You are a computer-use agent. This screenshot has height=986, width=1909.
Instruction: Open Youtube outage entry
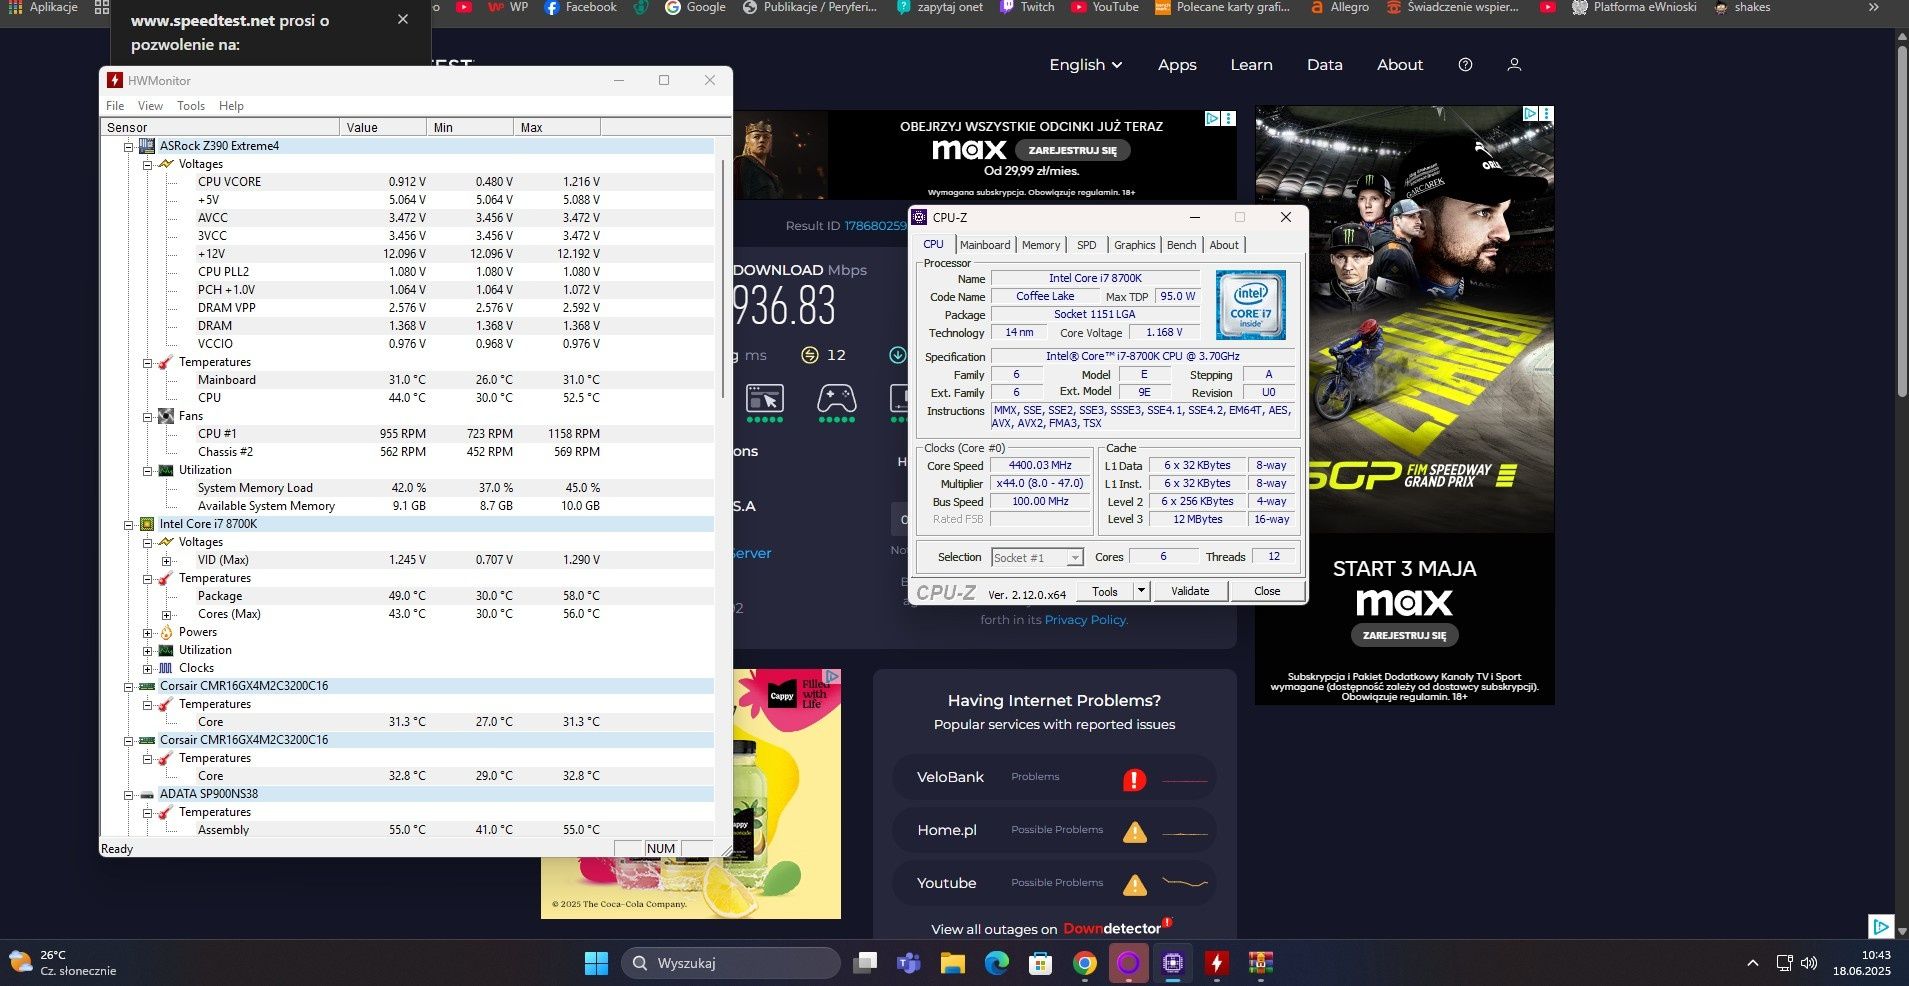coord(1054,883)
